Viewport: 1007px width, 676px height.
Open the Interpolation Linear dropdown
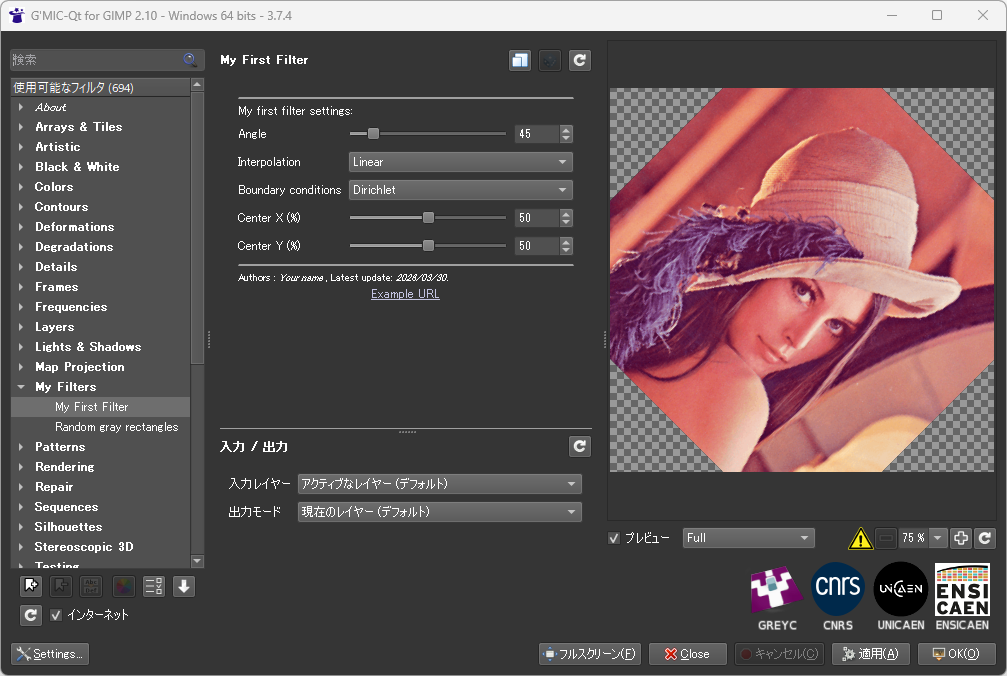pyautogui.click(x=460, y=162)
